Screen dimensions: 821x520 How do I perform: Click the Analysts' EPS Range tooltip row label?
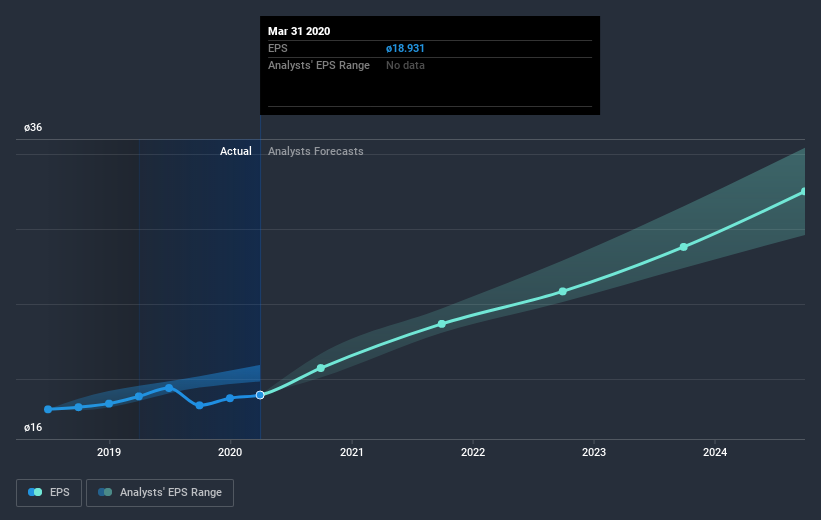pyautogui.click(x=319, y=65)
